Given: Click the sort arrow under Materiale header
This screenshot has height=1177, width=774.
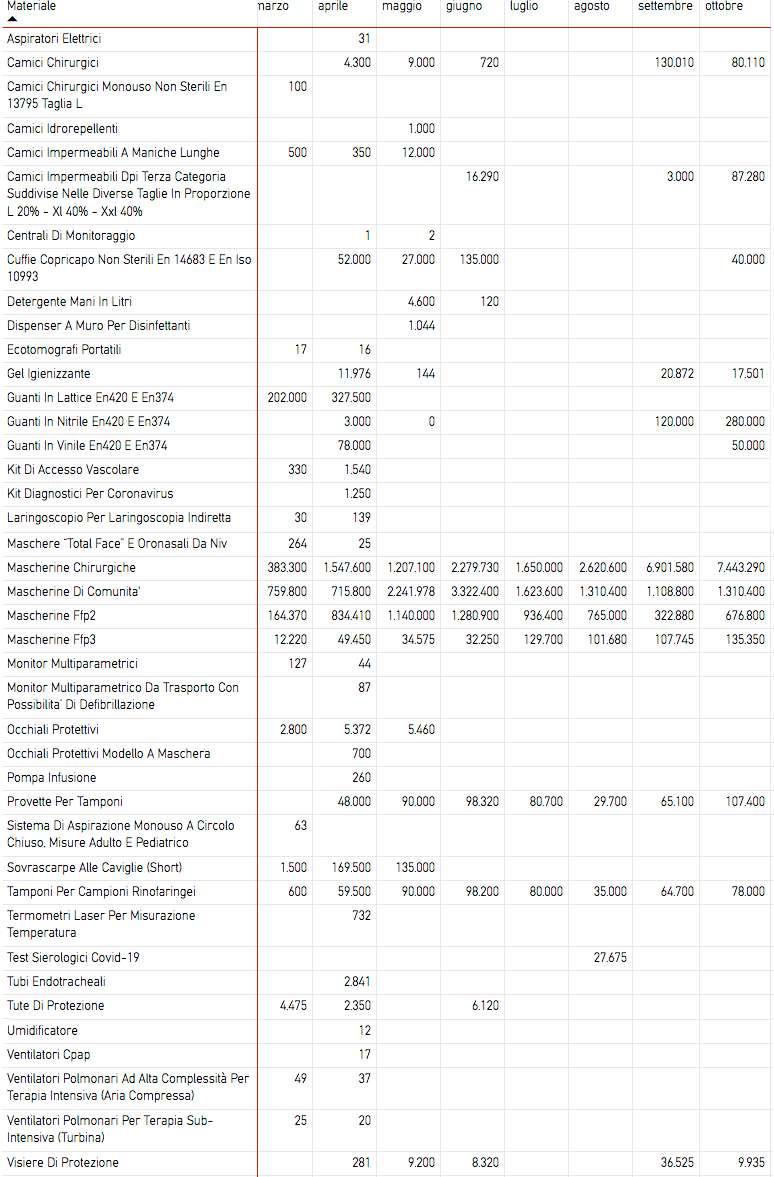Looking at the screenshot, I should tap(12, 19).
